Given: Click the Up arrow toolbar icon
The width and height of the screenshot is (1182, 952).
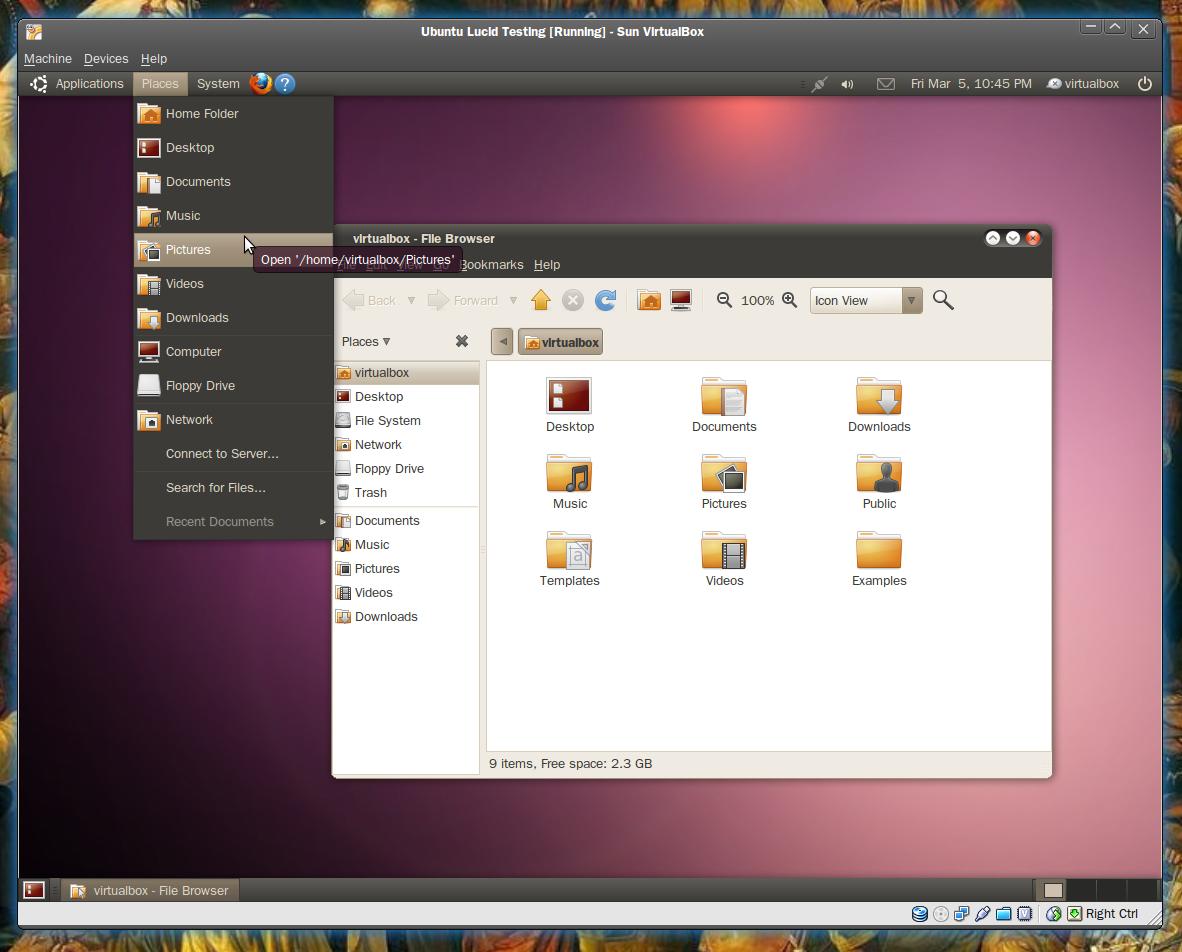Looking at the screenshot, I should [541, 300].
